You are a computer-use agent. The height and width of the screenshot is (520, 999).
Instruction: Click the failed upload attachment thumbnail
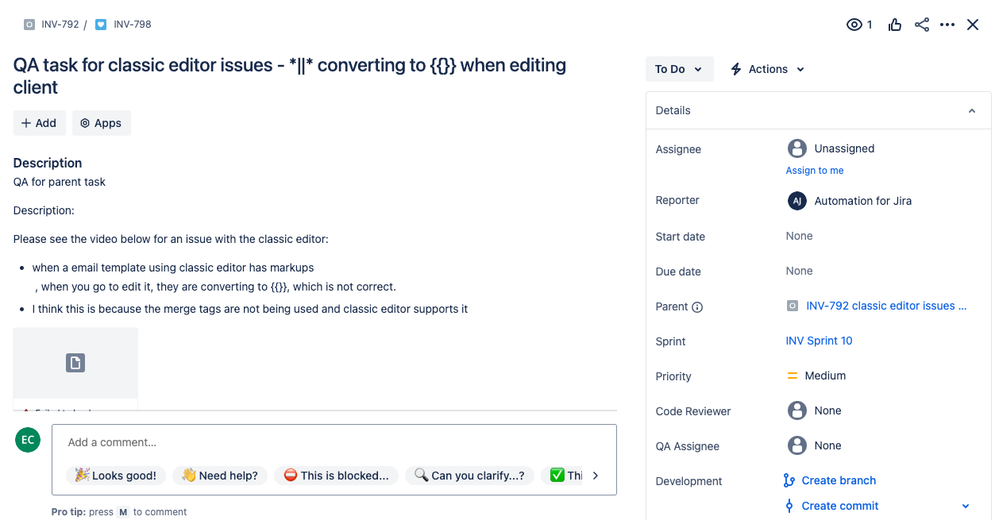(x=75, y=368)
